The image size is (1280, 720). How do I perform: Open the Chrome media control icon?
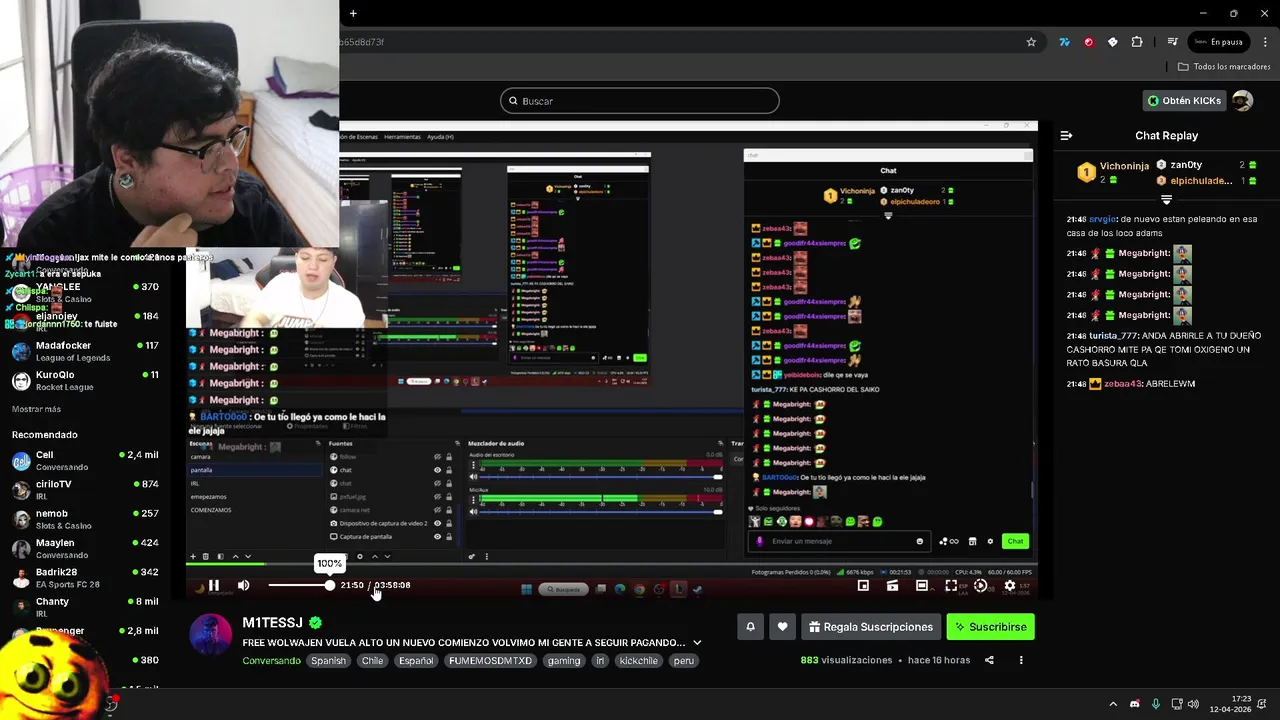pos(1172,42)
